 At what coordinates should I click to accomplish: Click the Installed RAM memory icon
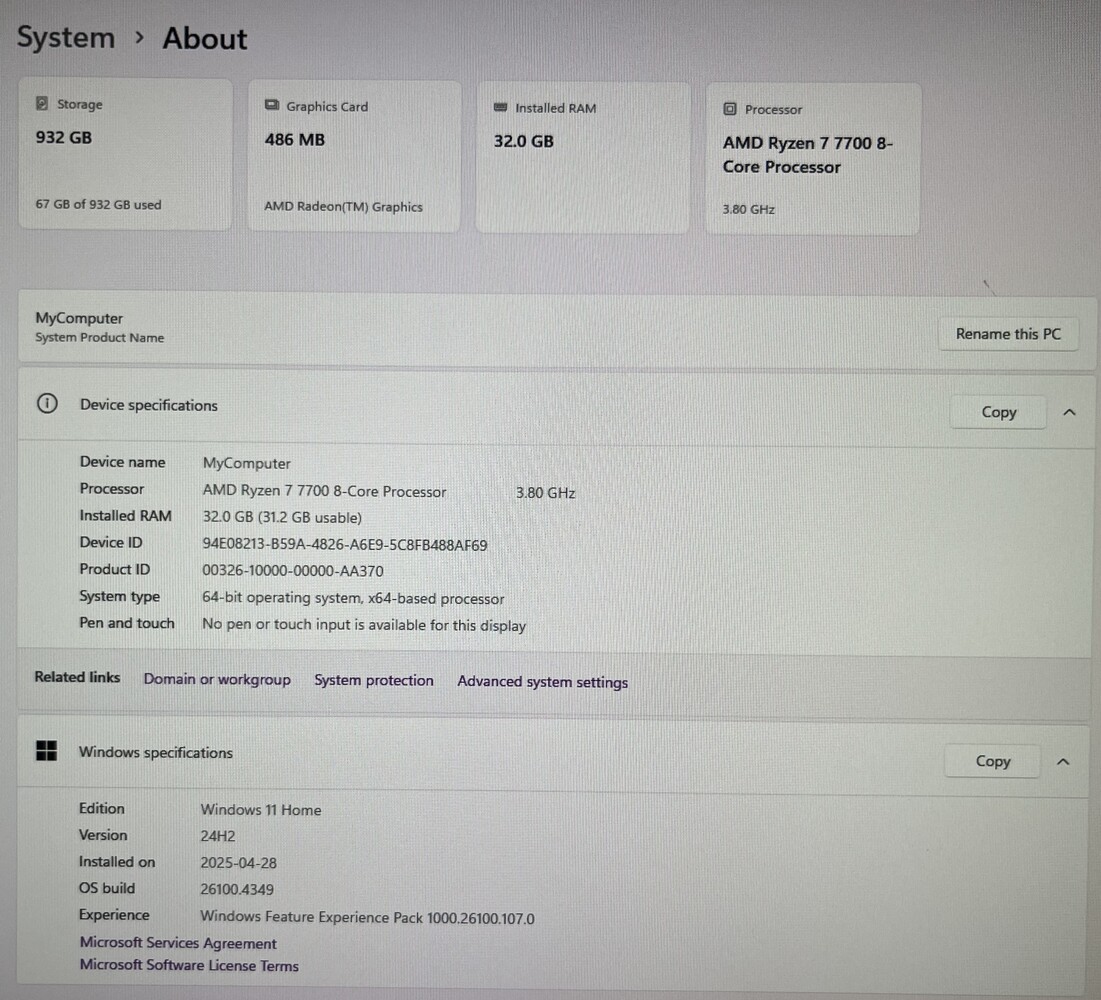501,107
